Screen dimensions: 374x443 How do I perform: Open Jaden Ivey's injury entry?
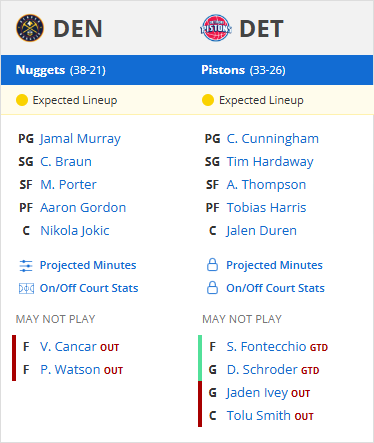pos(257,393)
